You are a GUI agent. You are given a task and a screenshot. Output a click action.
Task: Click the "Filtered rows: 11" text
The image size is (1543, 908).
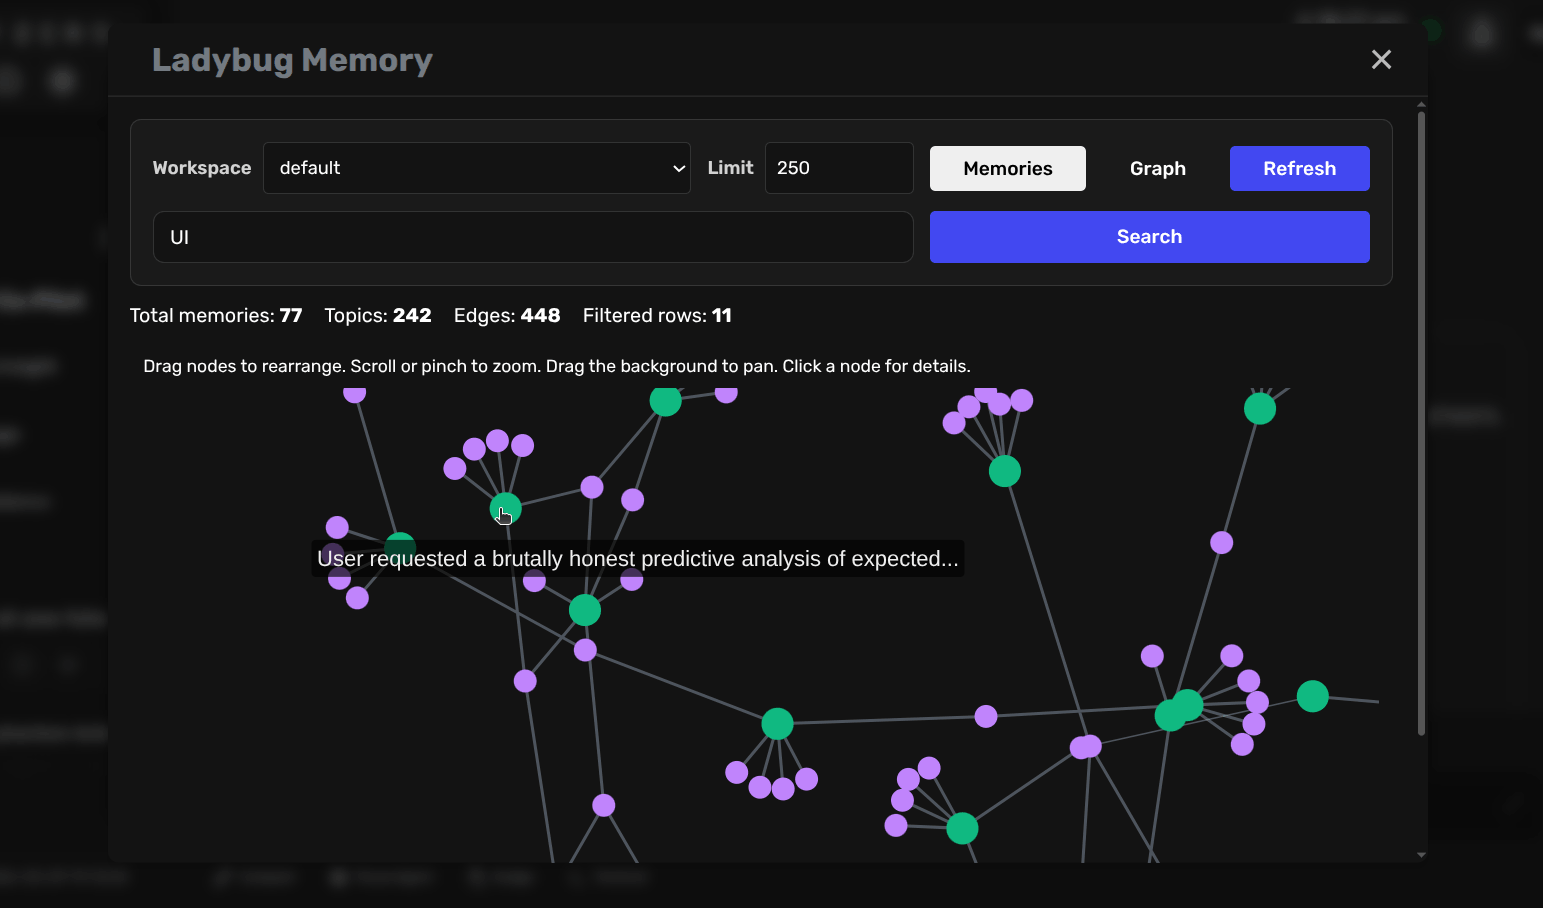657,316
